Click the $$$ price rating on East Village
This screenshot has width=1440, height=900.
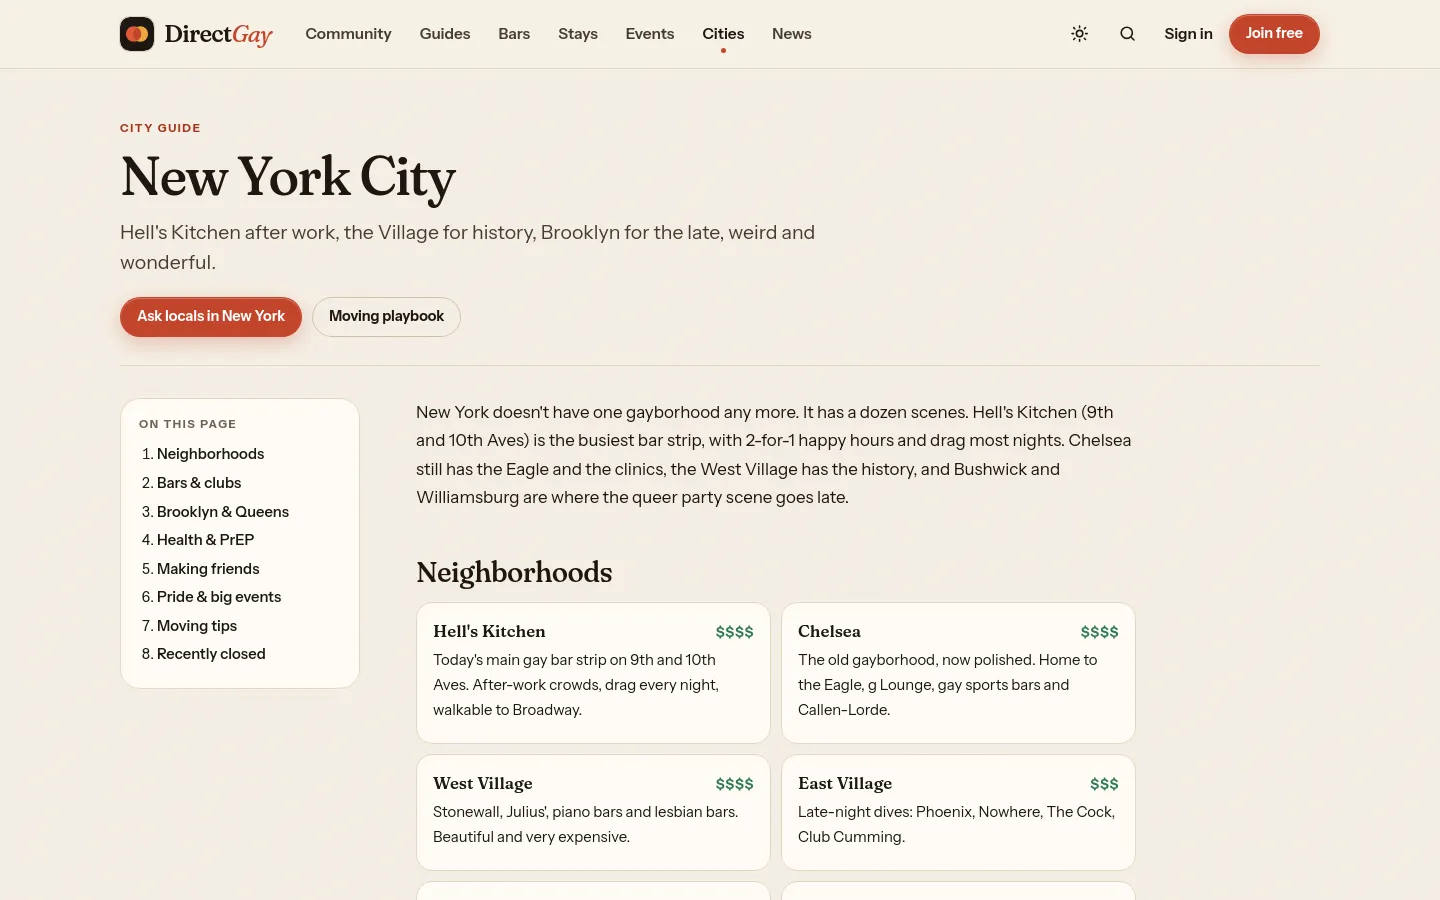[1104, 784]
